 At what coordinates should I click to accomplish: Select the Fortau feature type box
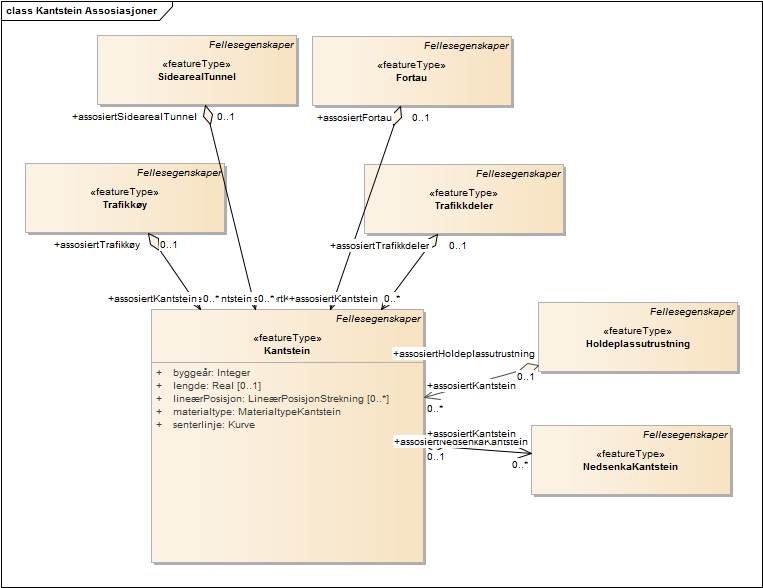click(x=411, y=70)
